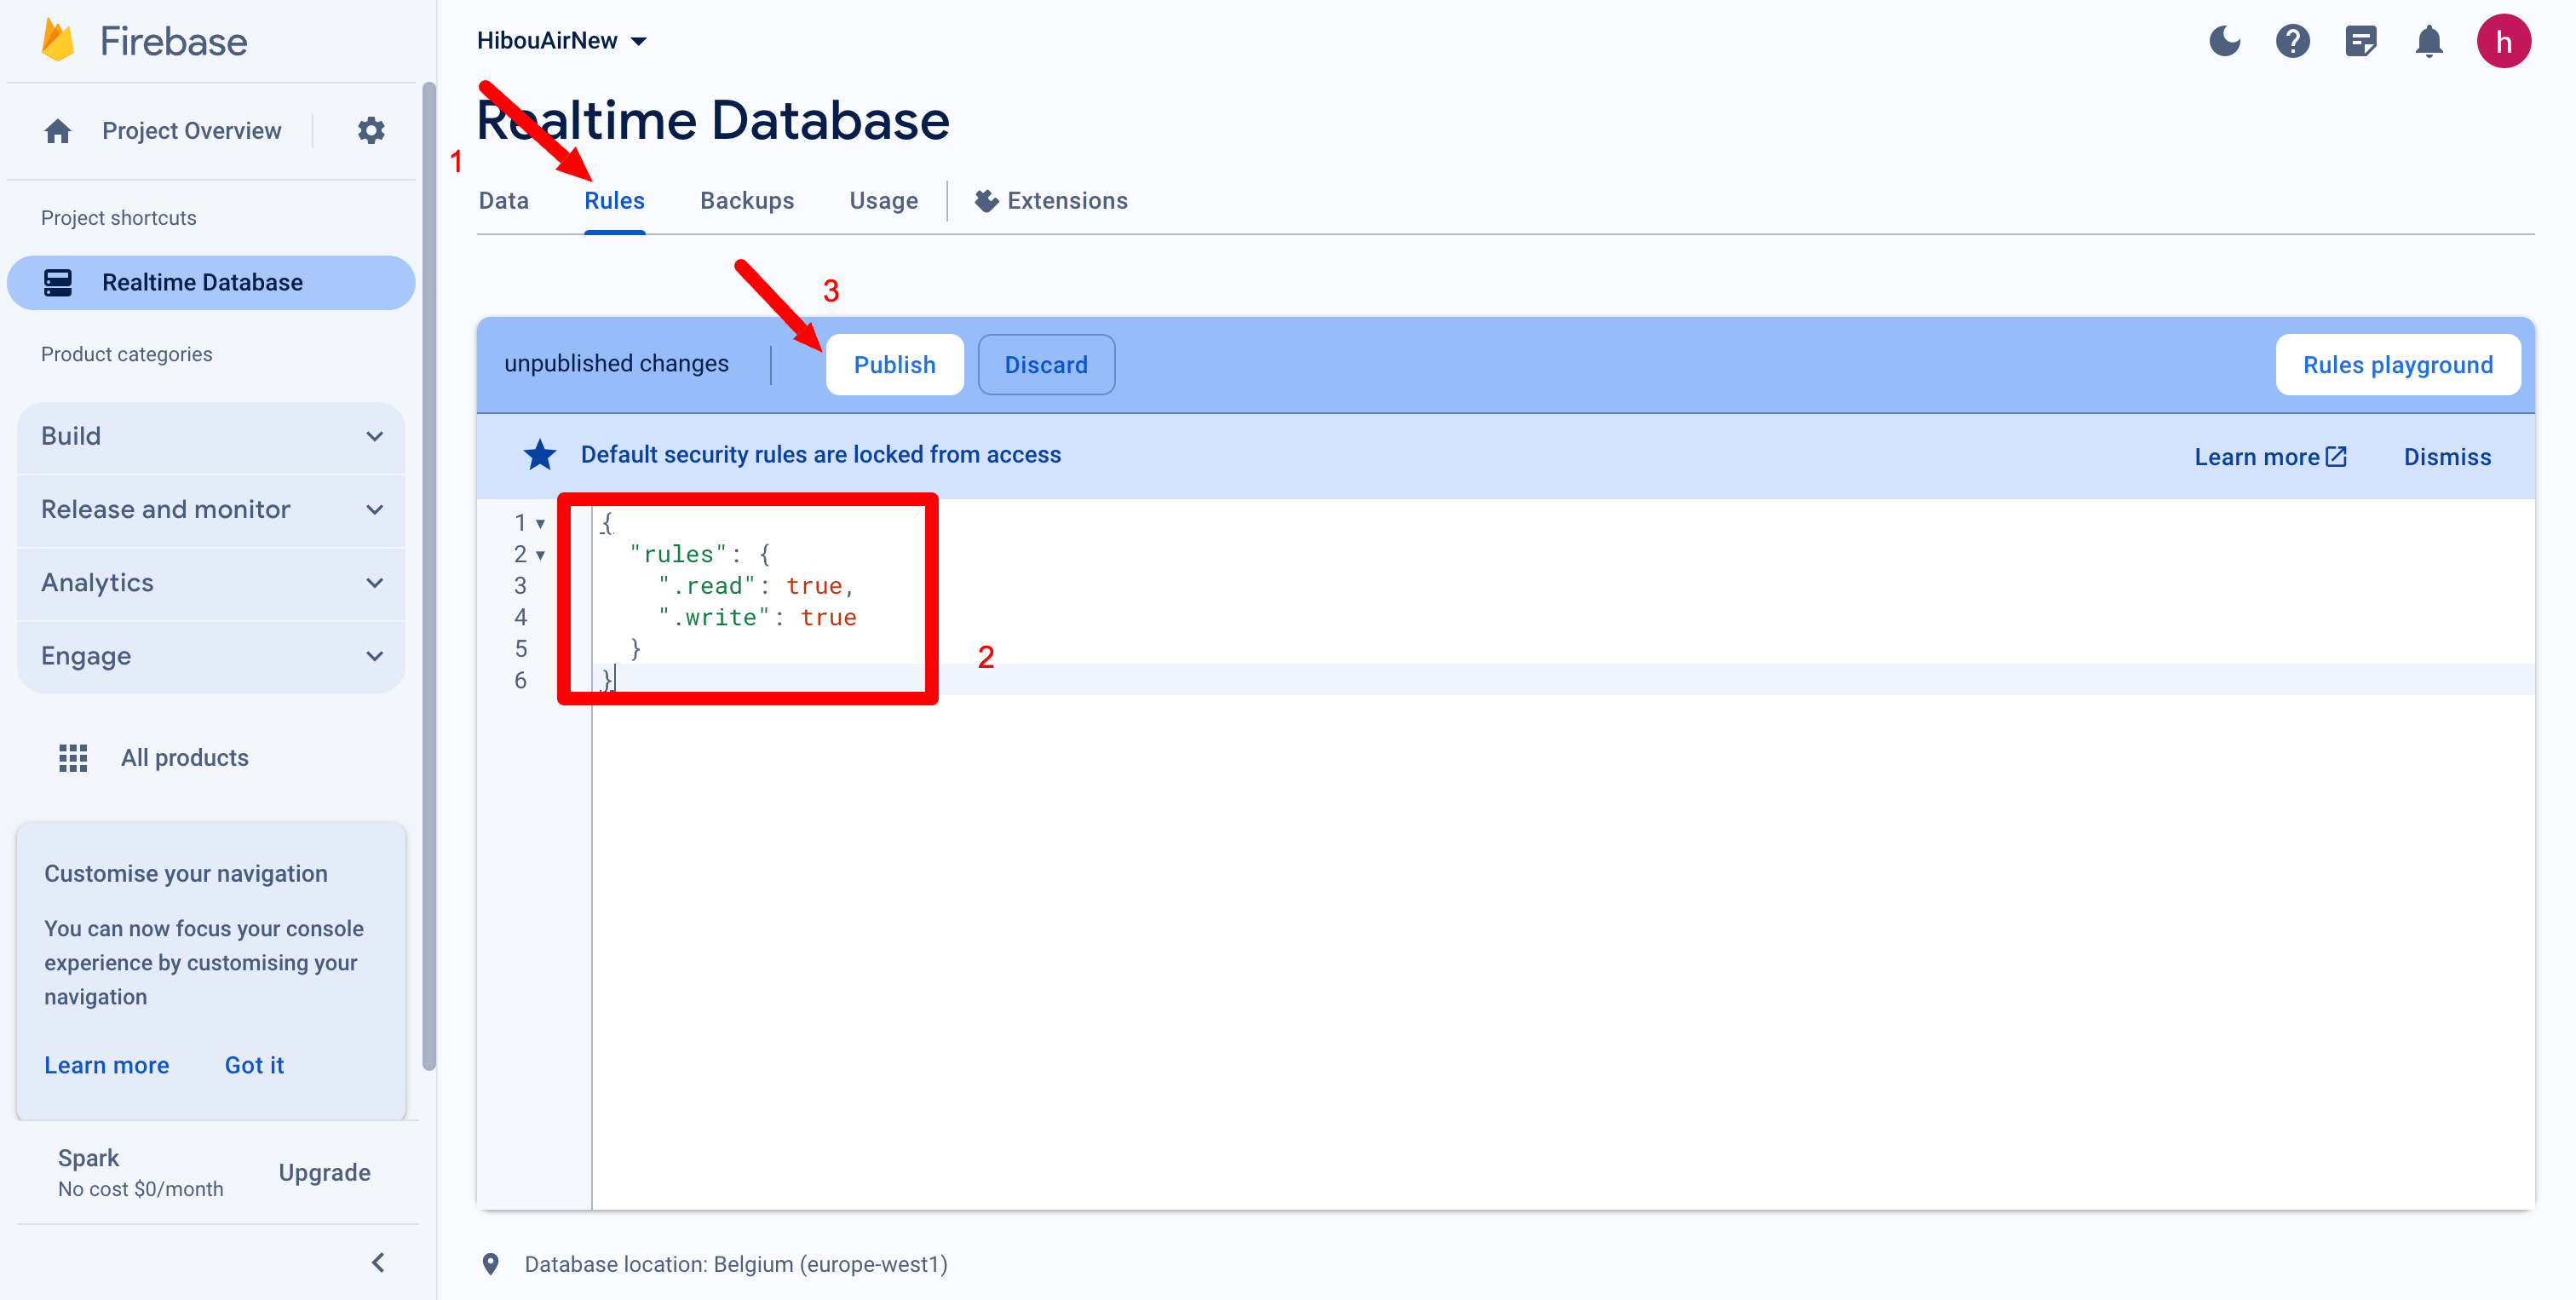Click the '.write' rule text on line 4
Viewport: 2576px width, 1300px height.
[x=714, y=618]
